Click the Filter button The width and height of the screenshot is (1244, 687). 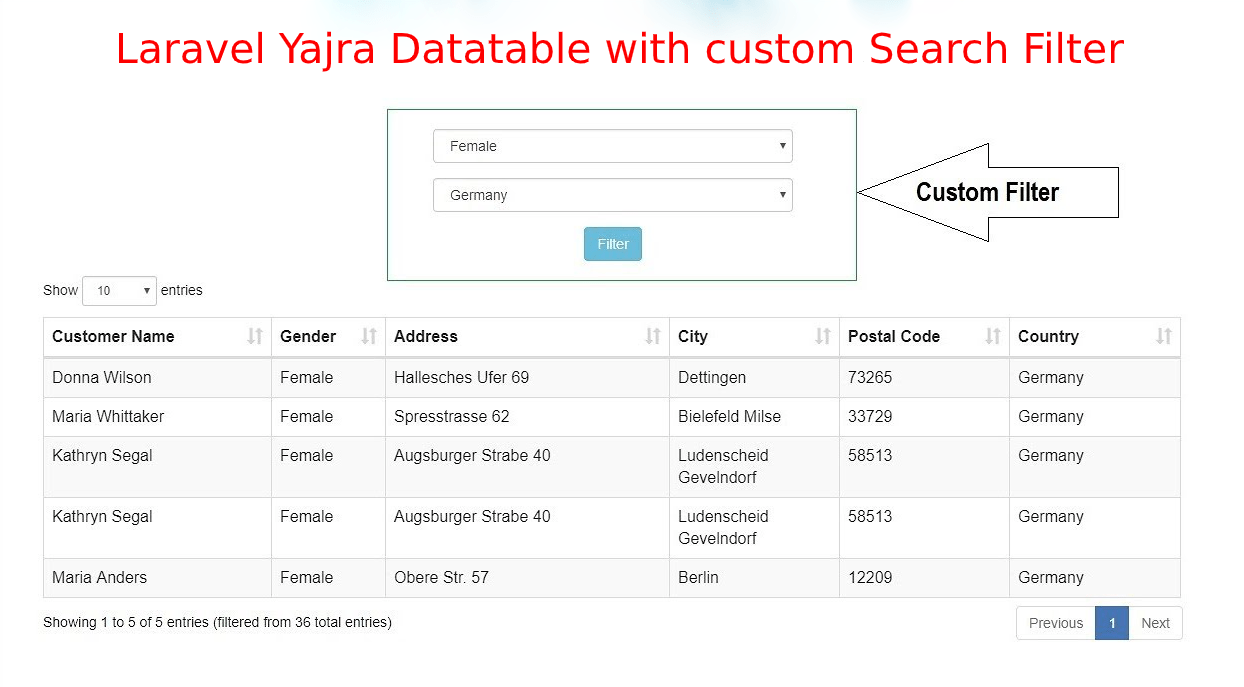coord(612,243)
